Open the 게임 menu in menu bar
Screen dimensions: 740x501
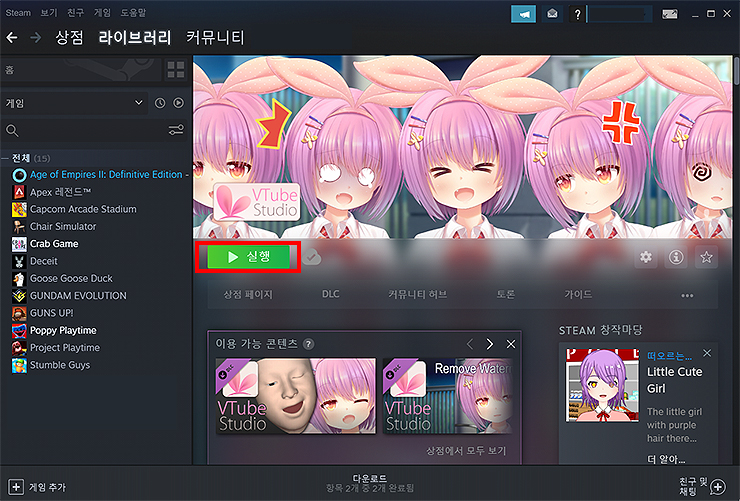(x=102, y=13)
